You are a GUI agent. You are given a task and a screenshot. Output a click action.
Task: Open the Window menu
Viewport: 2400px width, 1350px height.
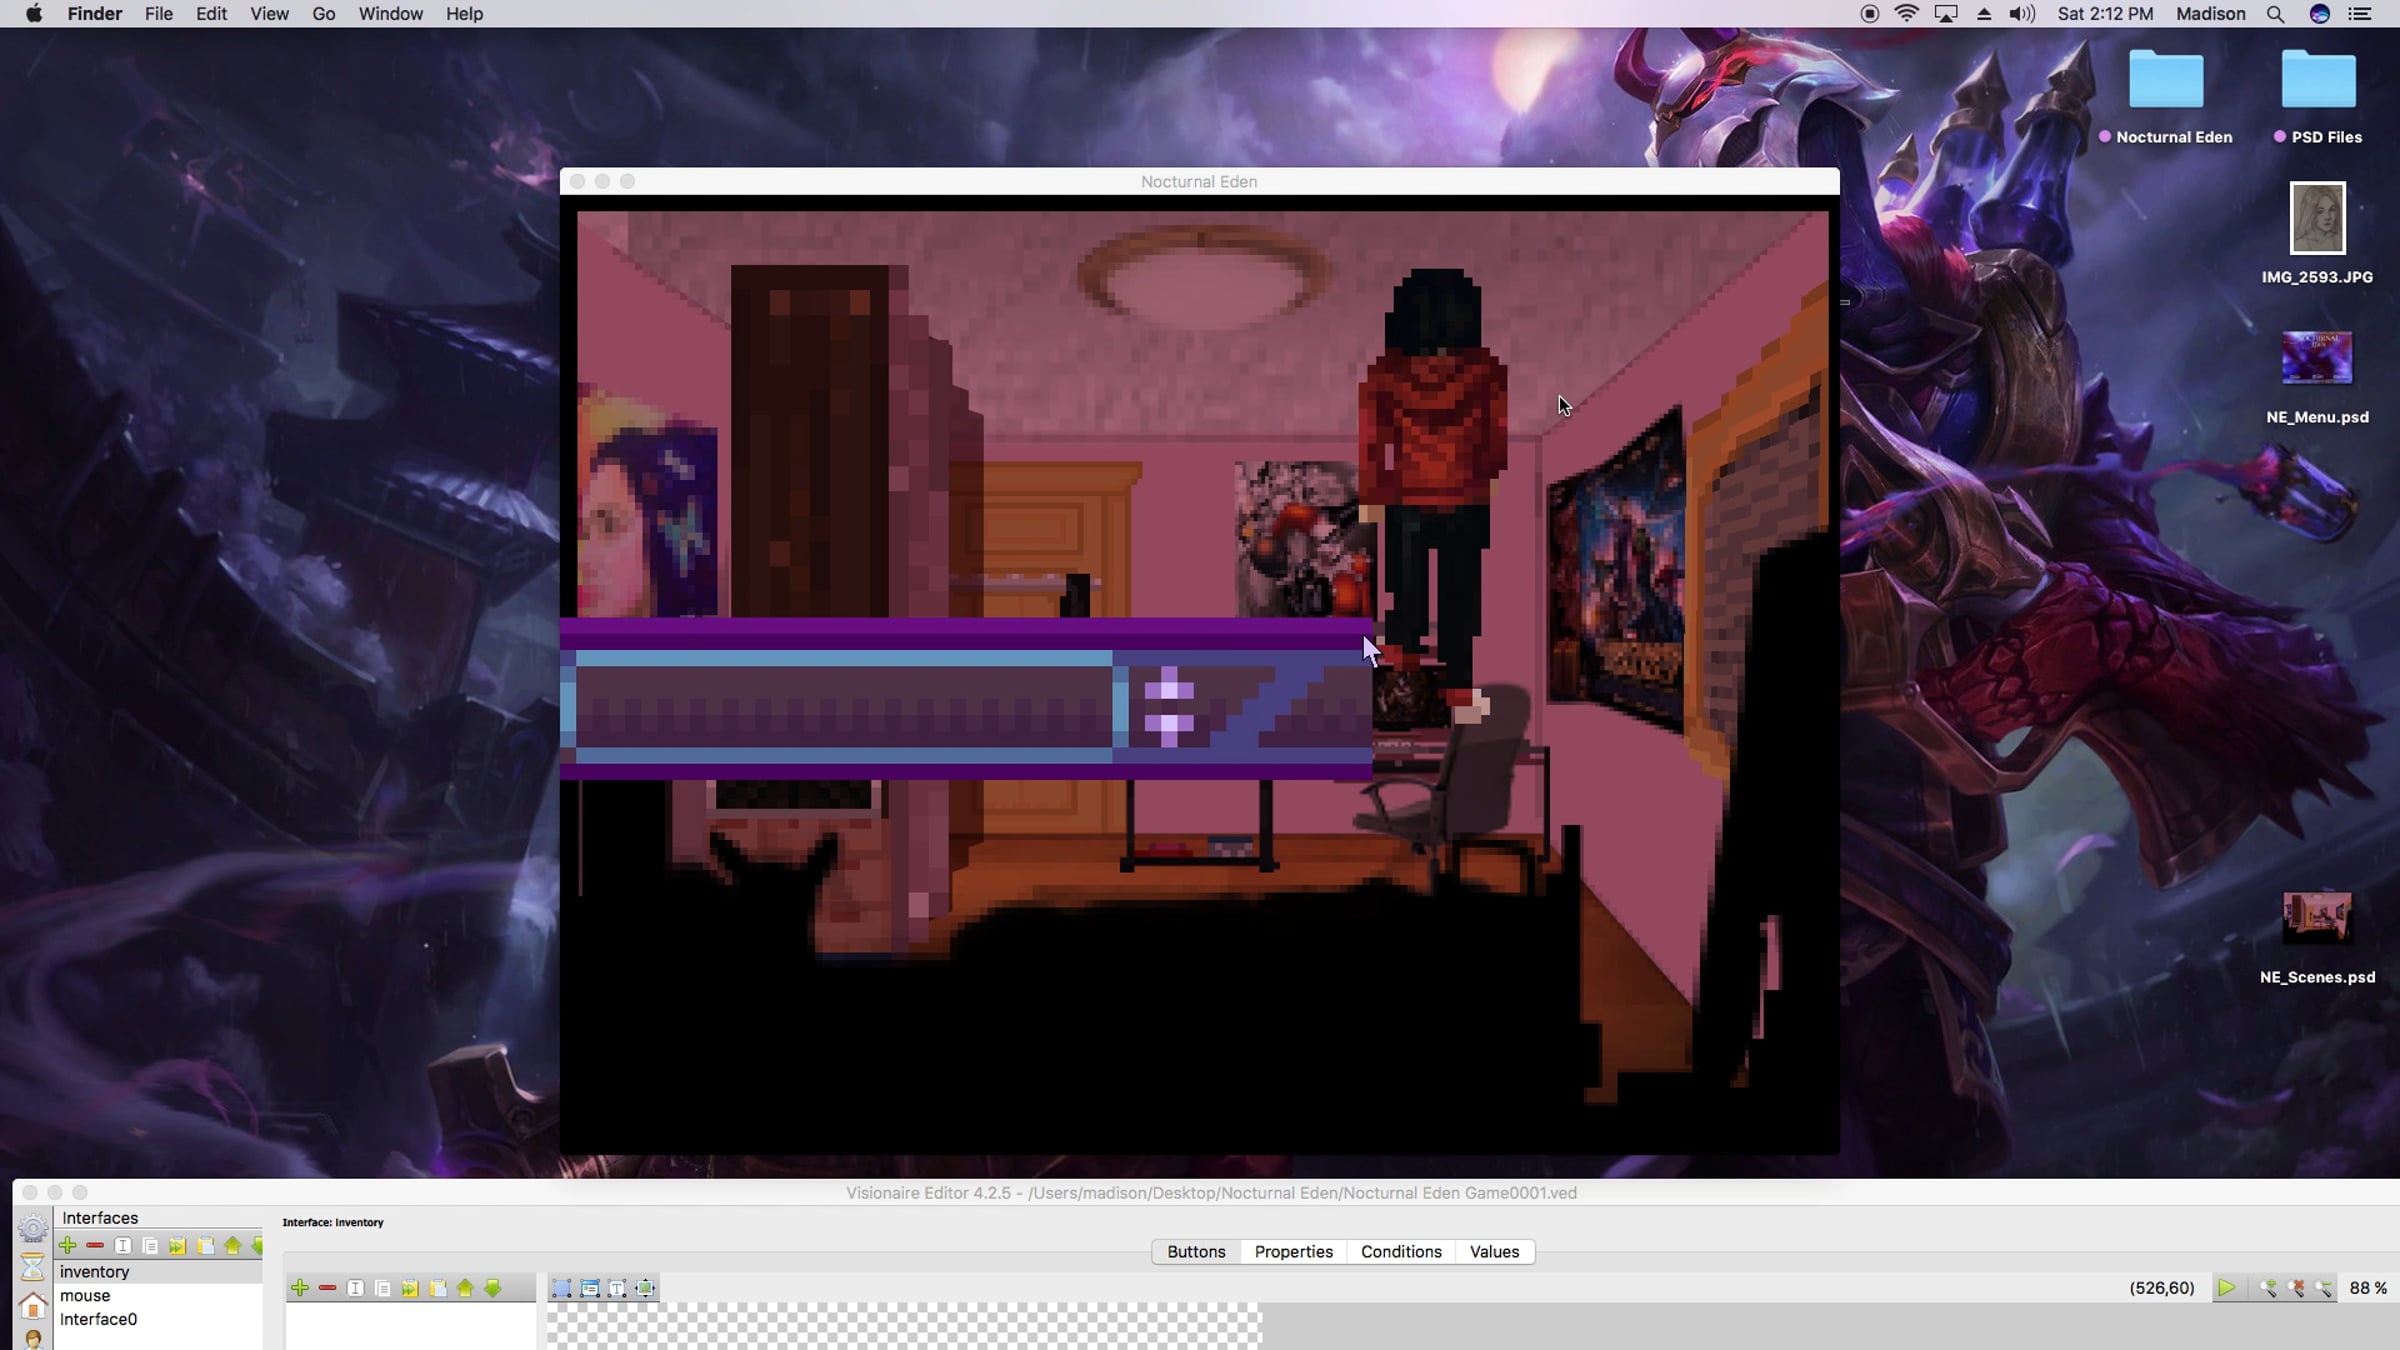390,14
